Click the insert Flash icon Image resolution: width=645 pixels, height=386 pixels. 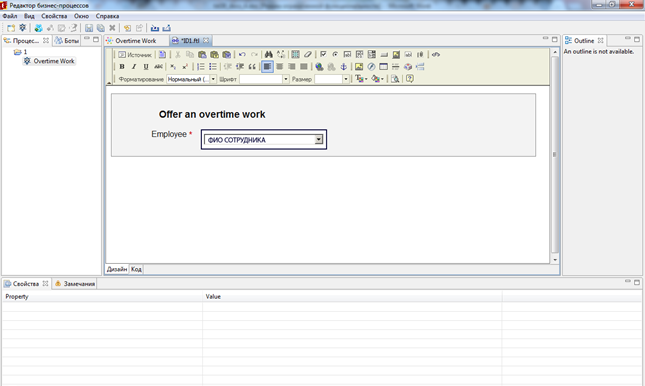pos(371,66)
